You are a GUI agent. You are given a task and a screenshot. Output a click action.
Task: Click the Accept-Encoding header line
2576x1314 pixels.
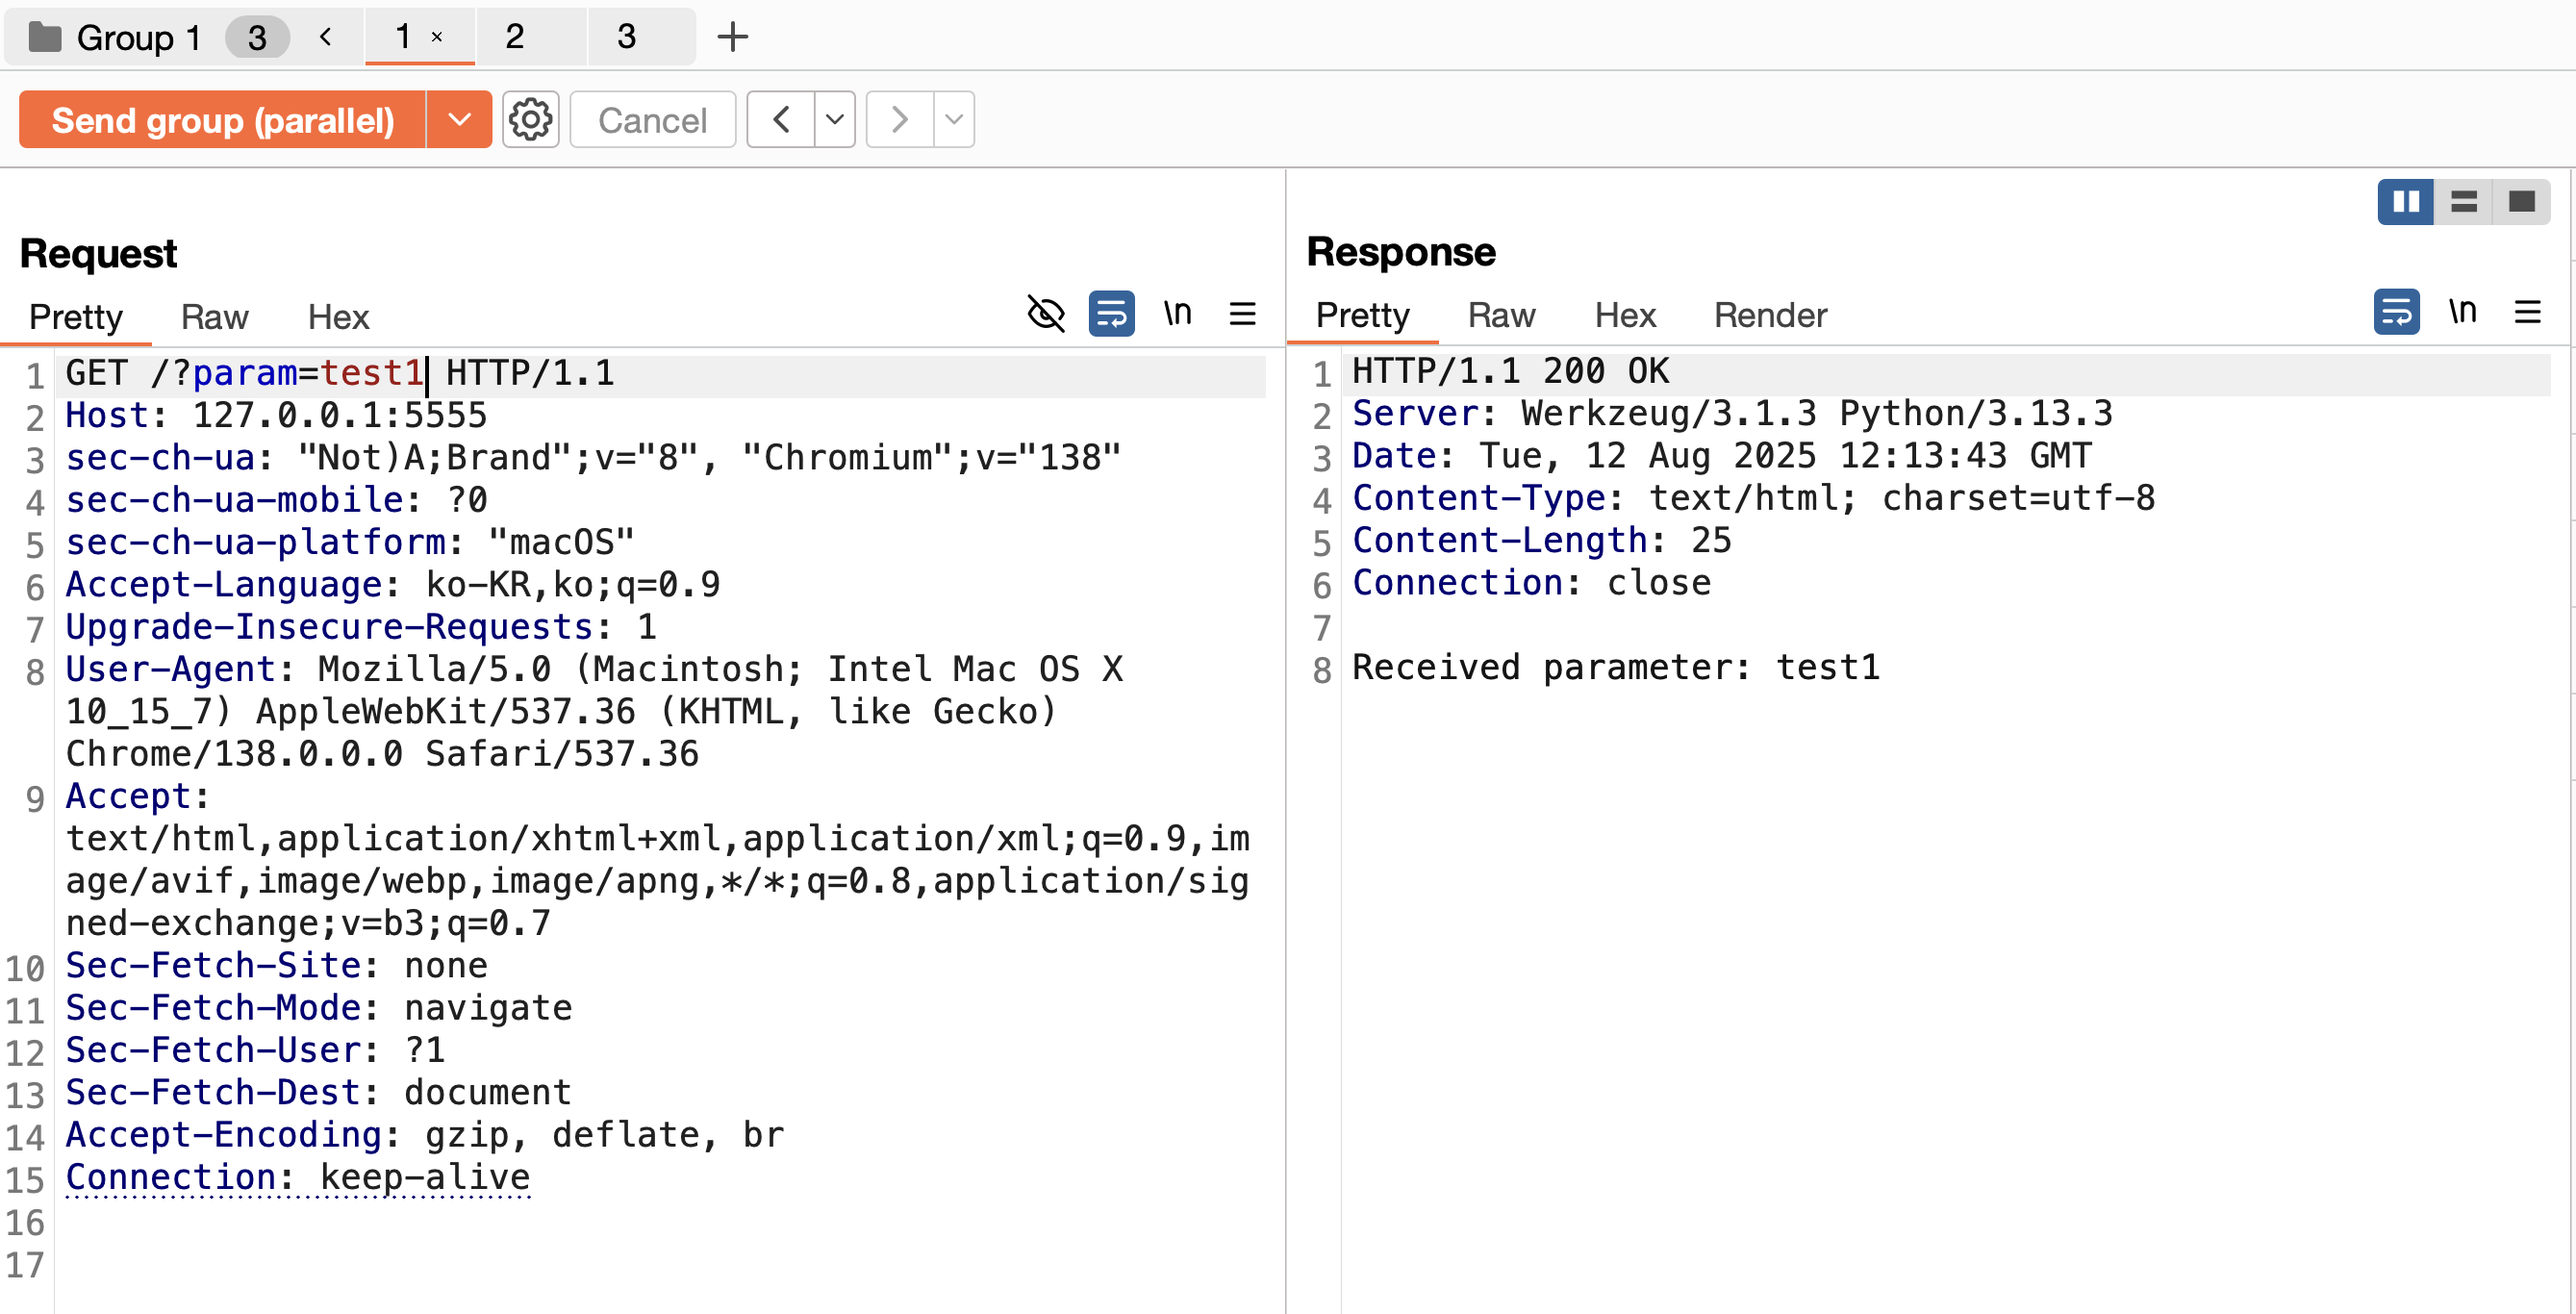click(424, 1135)
